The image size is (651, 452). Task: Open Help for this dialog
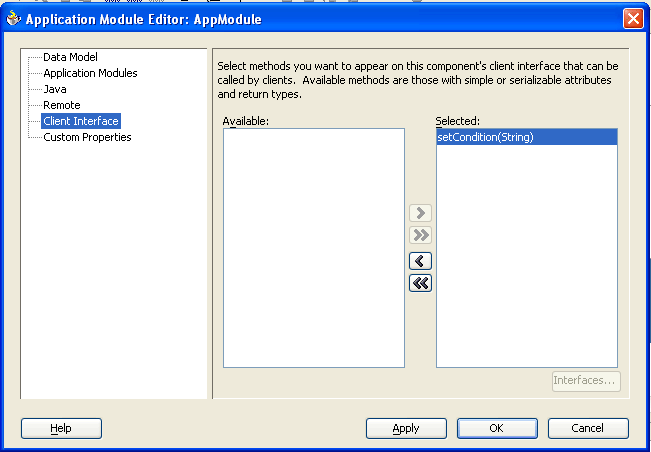pyautogui.click(x=61, y=428)
